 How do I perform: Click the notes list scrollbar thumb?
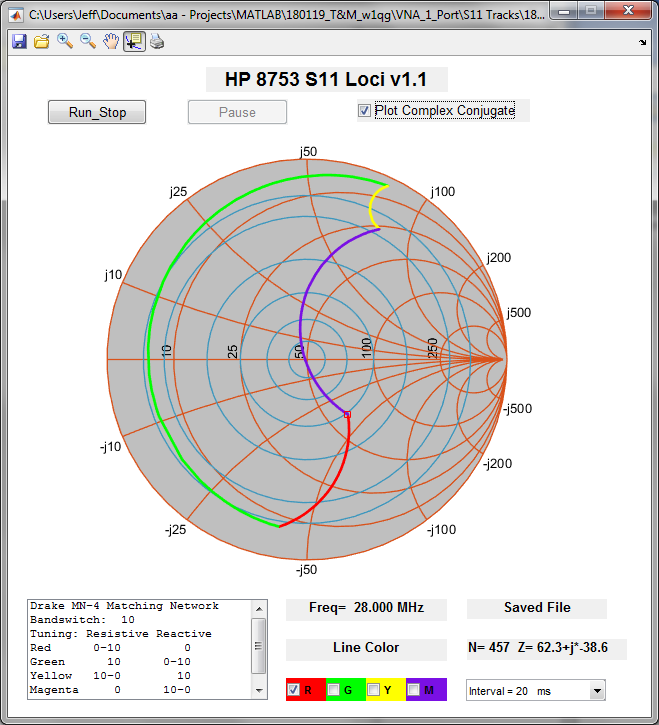point(259,645)
